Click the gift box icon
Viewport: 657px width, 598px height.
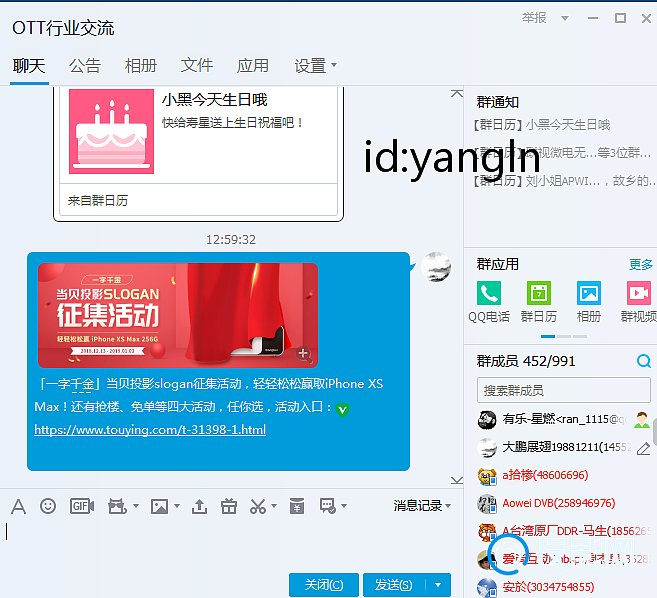click(x=229, y=506)
